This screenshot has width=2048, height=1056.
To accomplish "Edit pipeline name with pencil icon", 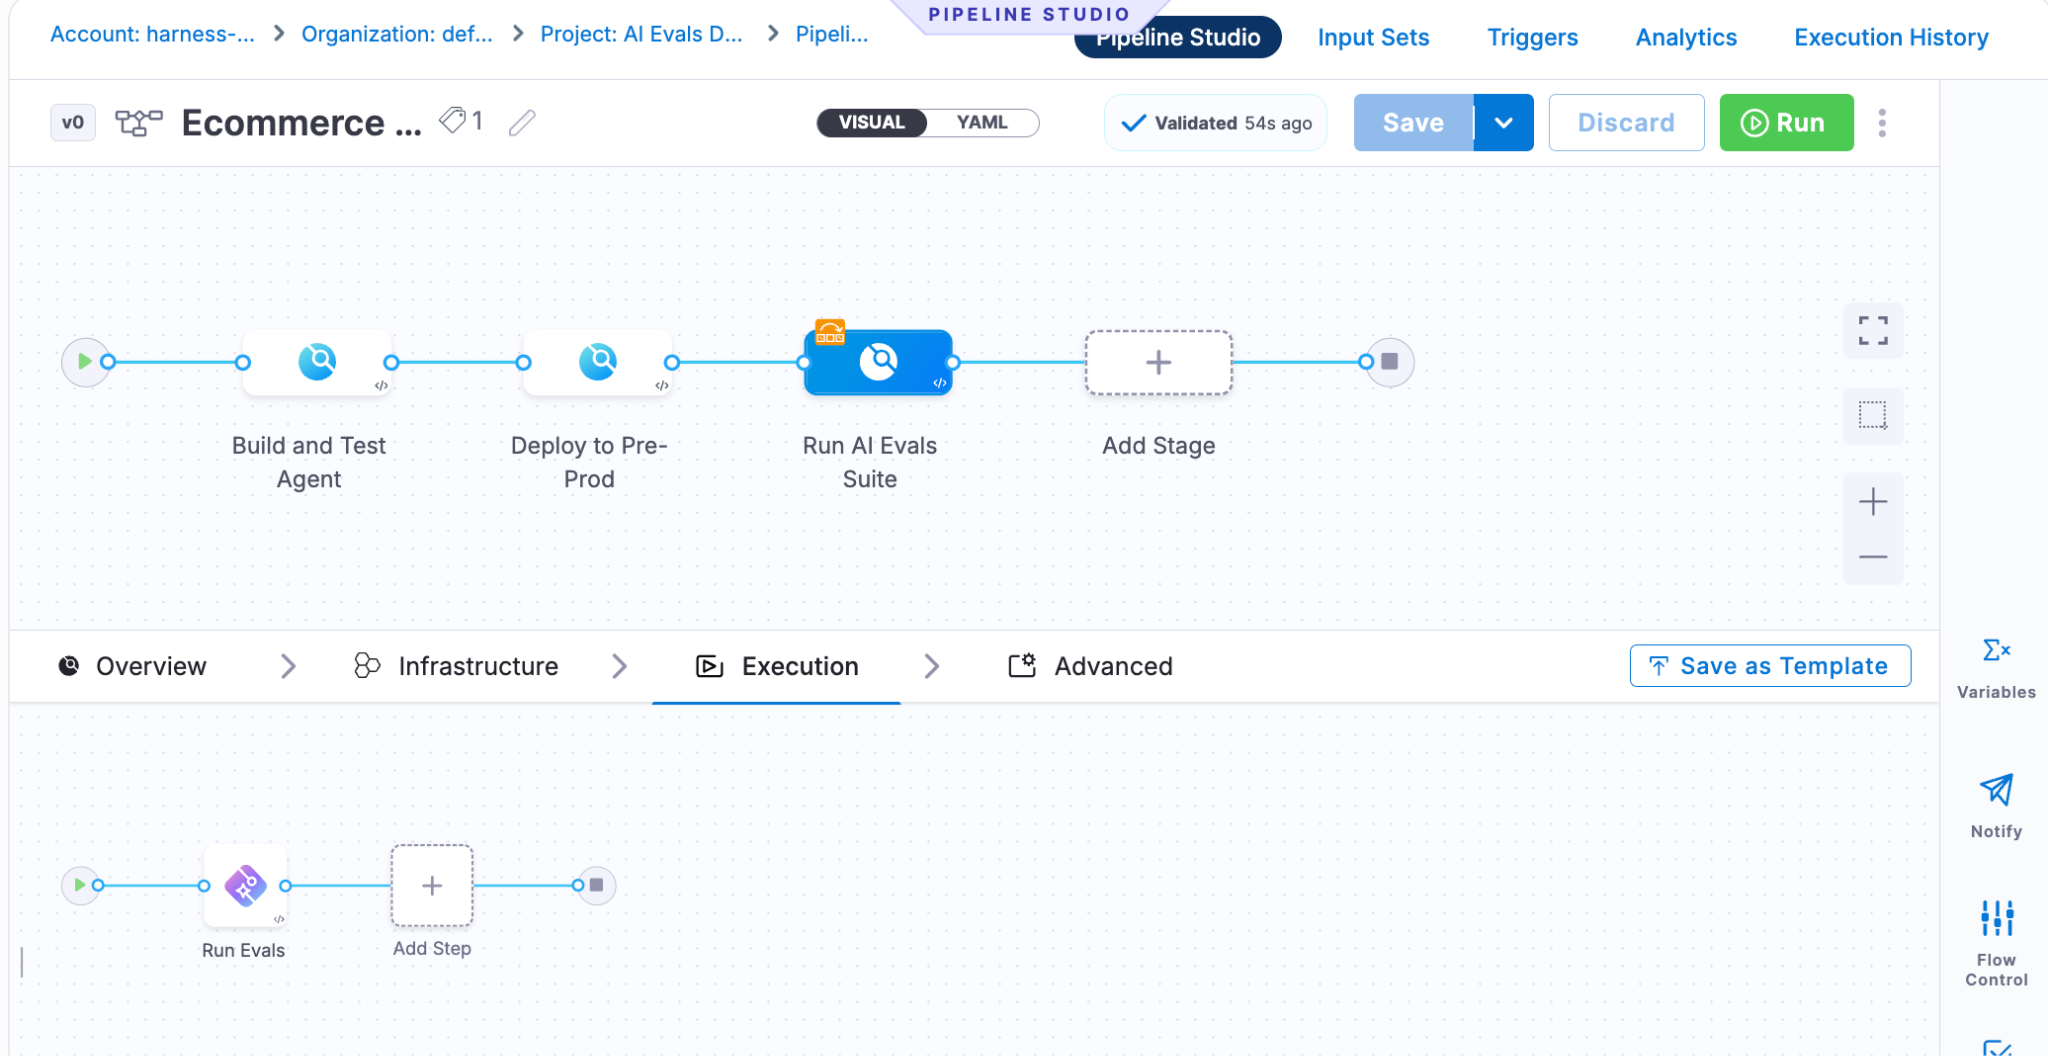I will click(x=522, y=122).
